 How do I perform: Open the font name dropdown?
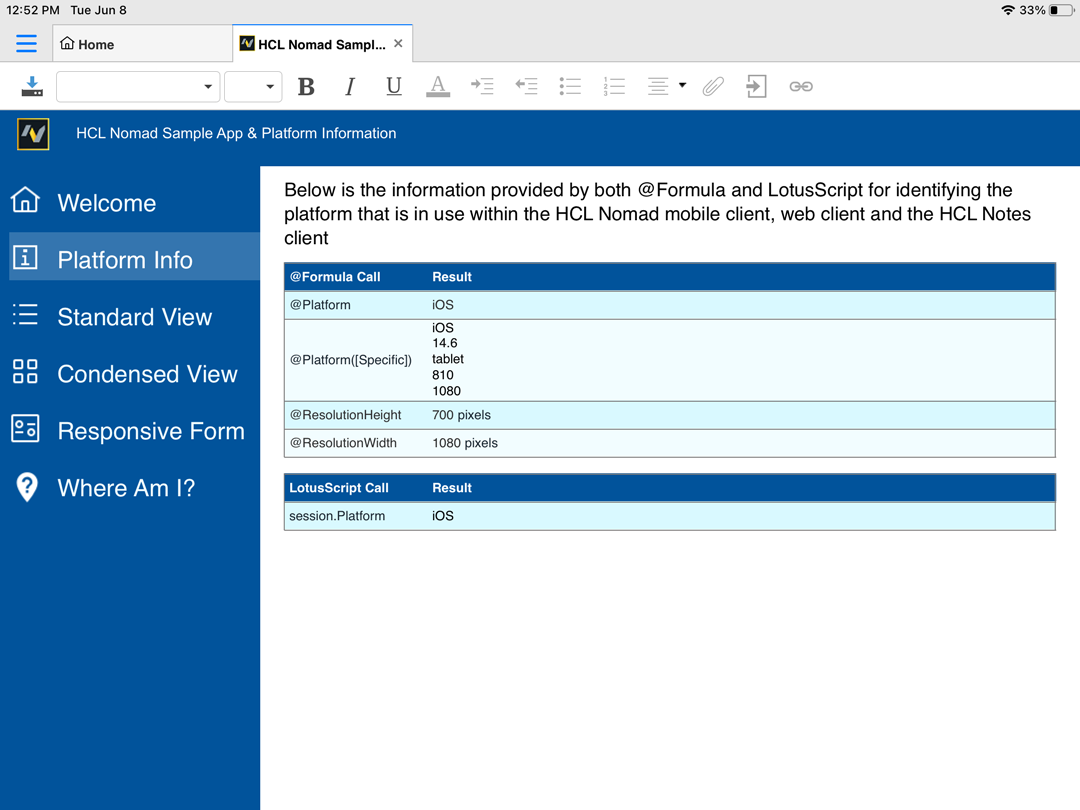pyautogui.click(x=138, y=87)
